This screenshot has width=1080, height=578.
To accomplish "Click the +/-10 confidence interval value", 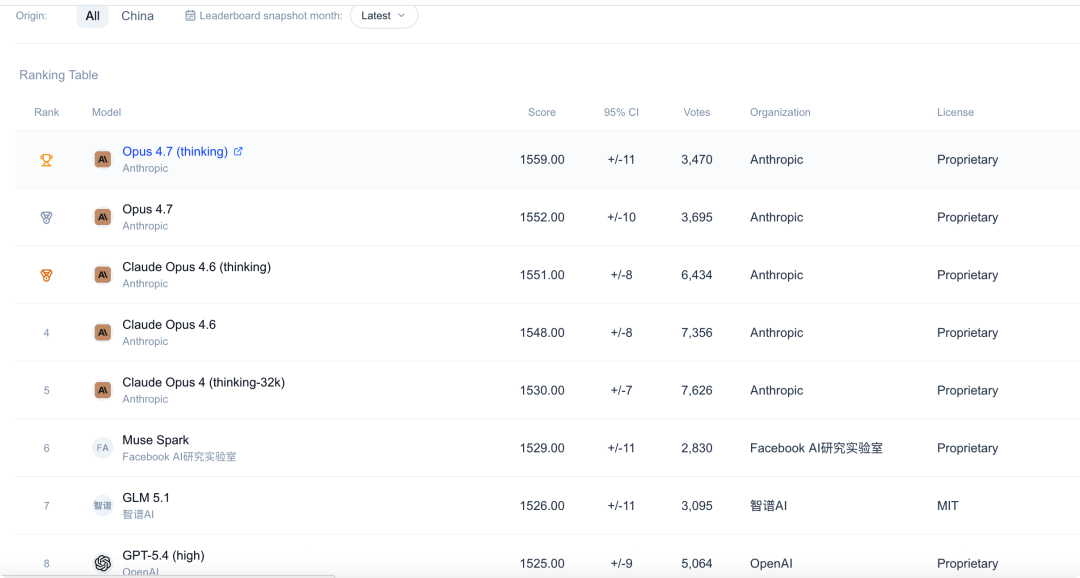I will [621, 218].
